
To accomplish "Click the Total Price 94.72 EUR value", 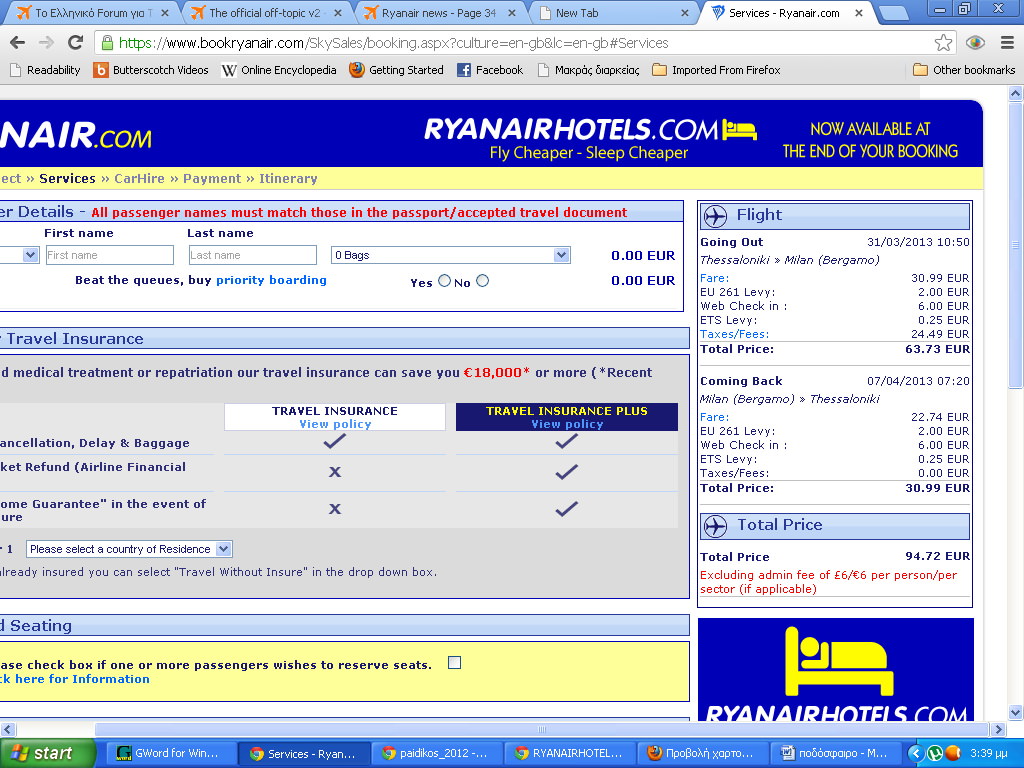I will (937, 556).
